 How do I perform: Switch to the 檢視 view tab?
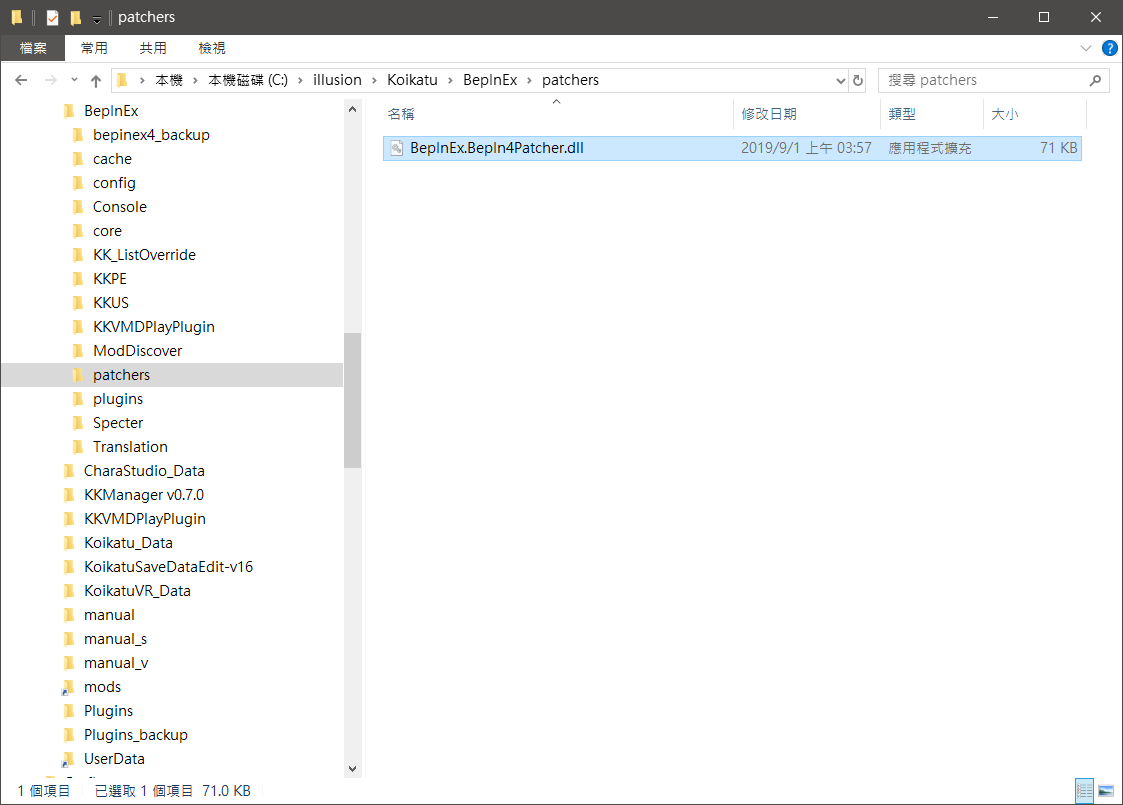[x=212, y=48]
